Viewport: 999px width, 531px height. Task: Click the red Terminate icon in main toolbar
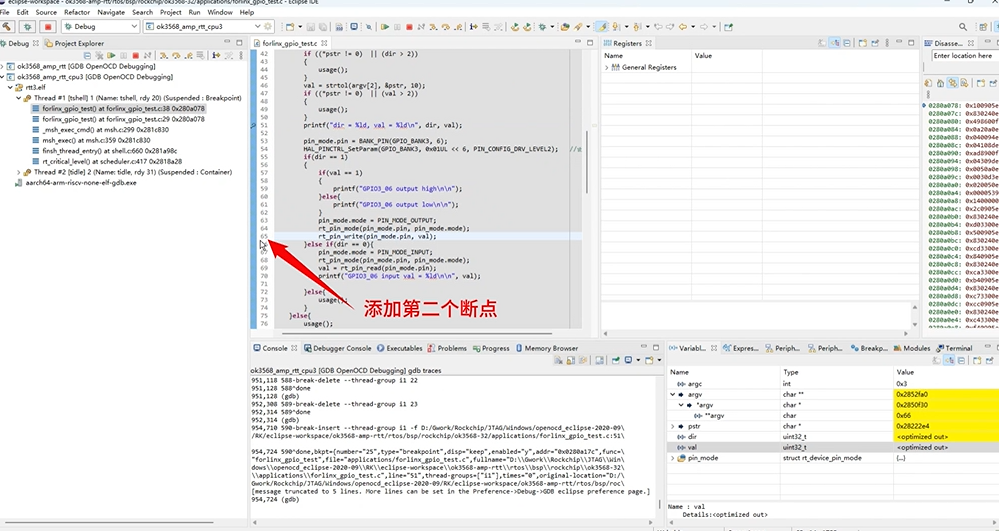(x=411, y=27)
